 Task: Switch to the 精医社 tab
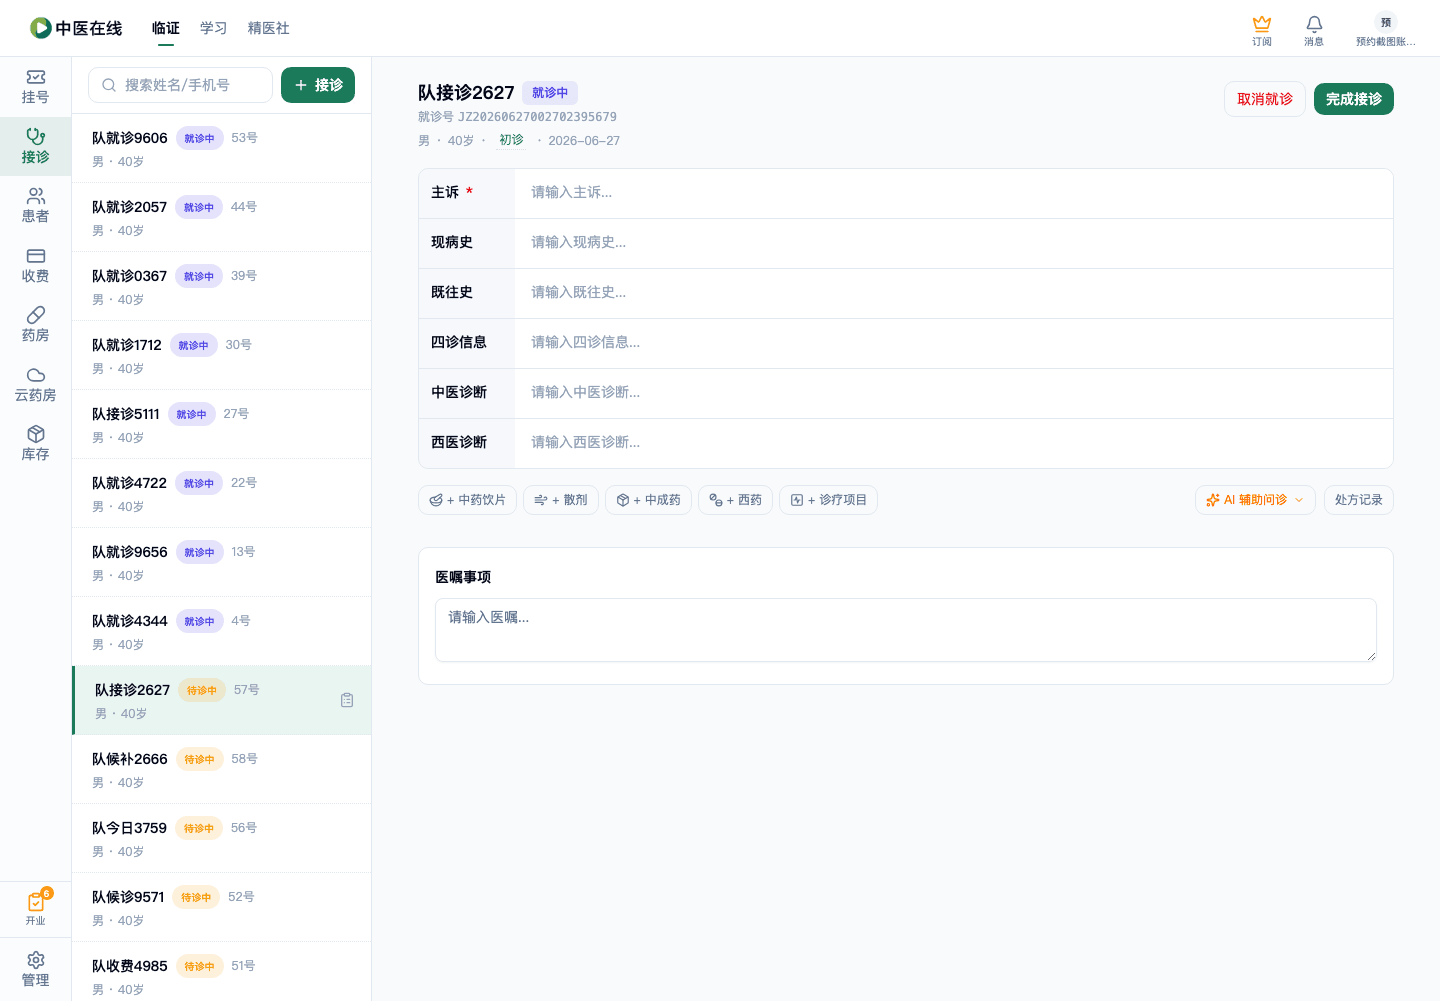tap(269, 28)
